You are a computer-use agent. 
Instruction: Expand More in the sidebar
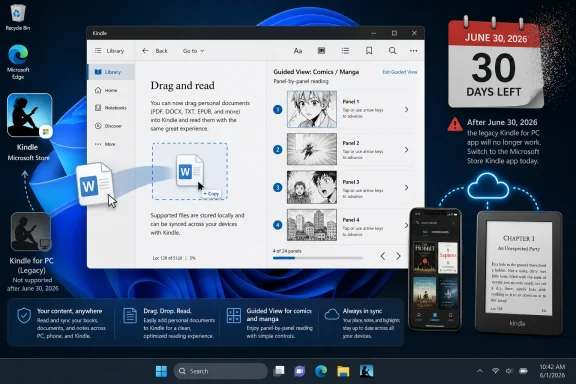(105, 144)
